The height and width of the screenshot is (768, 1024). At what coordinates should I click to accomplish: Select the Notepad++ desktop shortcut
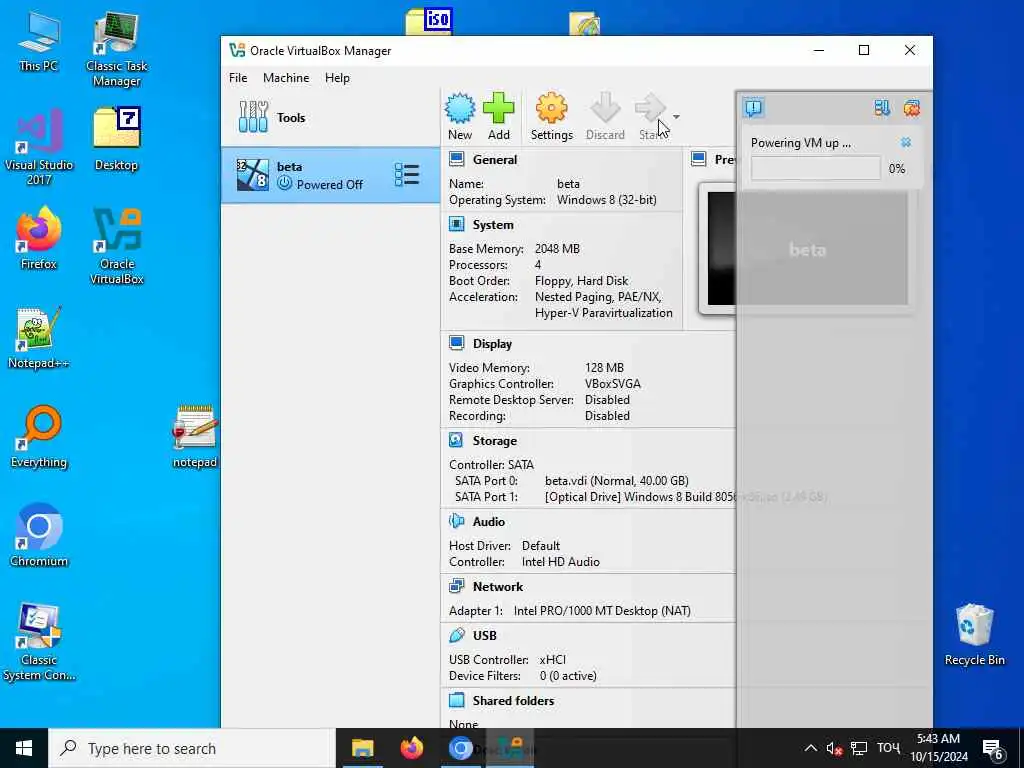coord(39,338)
